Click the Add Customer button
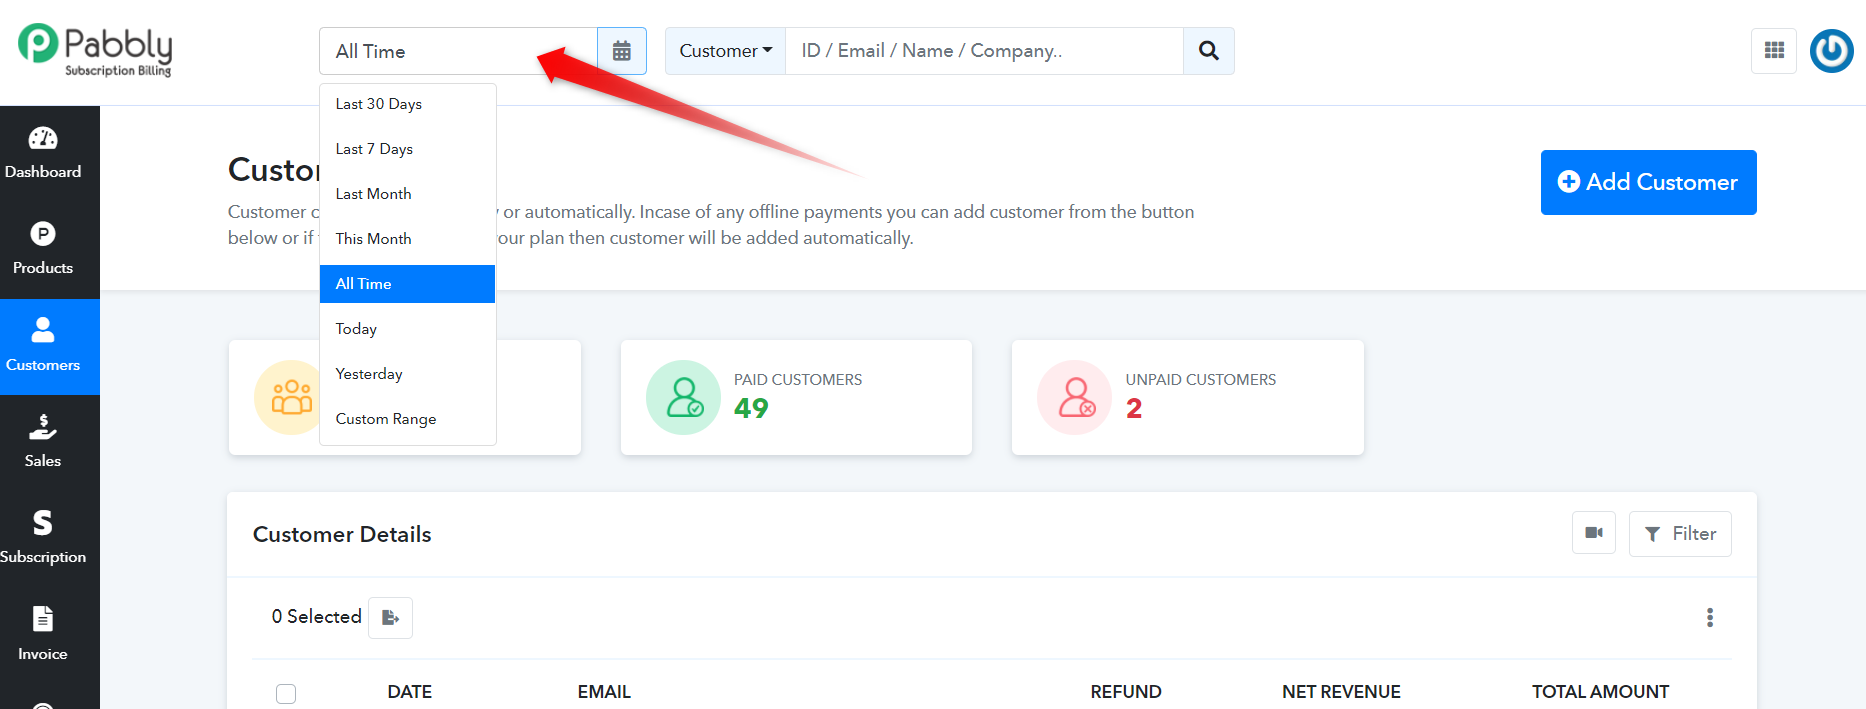1866x709 pixels. coord(1648,182)
